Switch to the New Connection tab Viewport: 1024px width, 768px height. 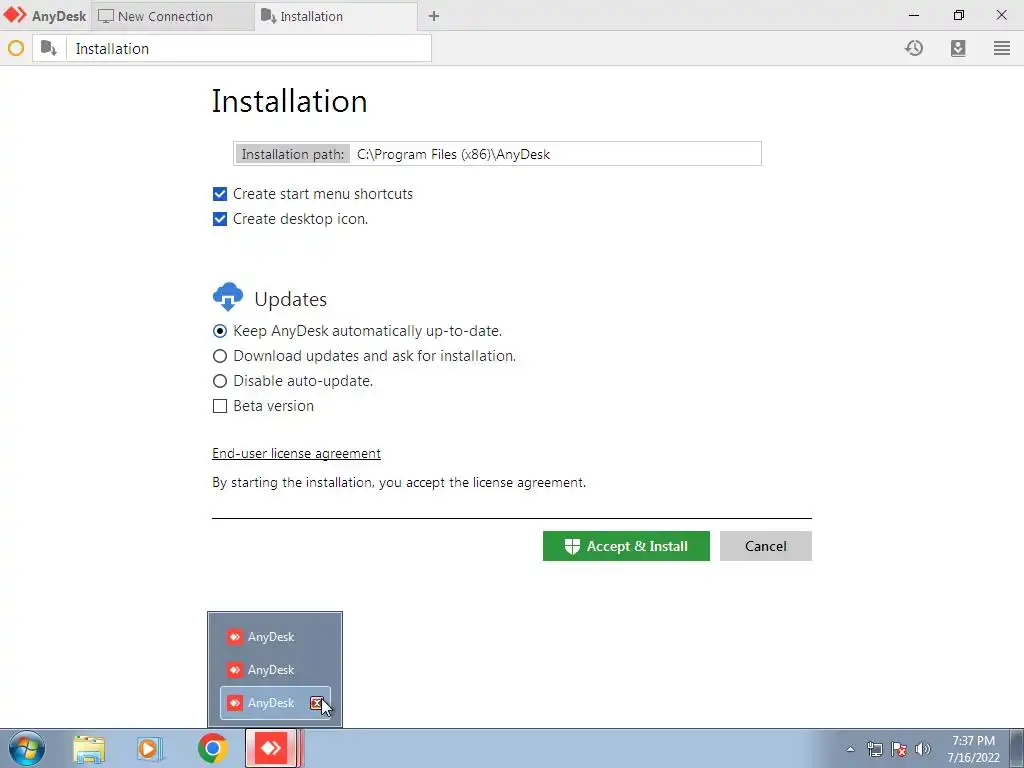[172, 16]
